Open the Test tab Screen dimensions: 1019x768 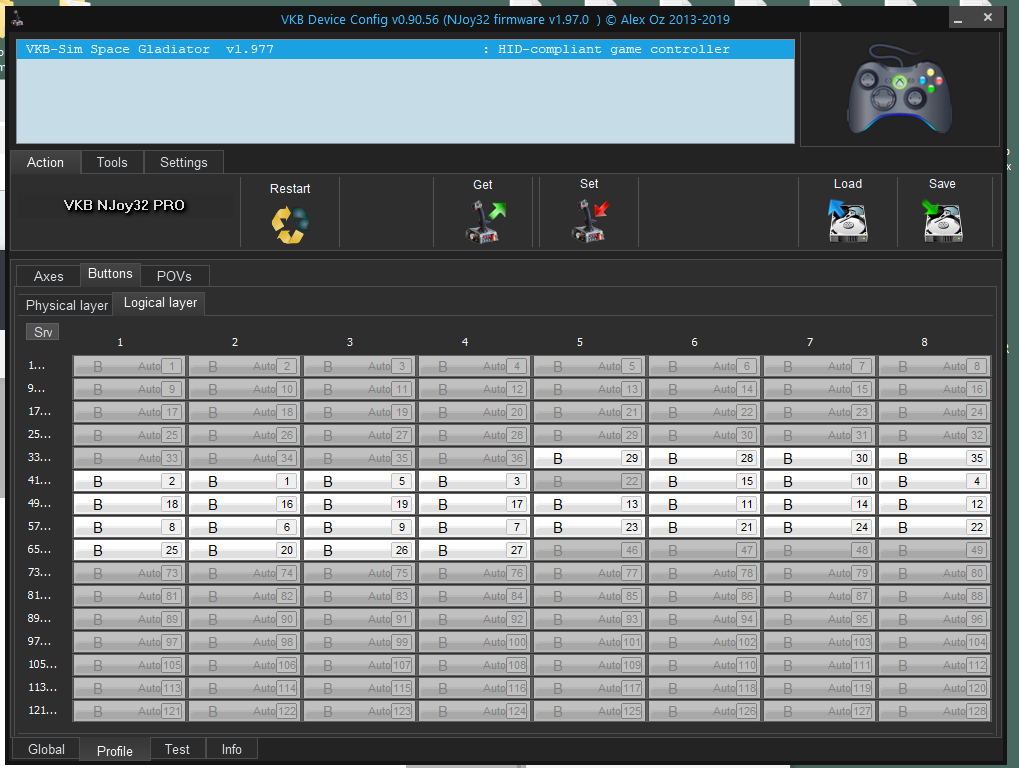(x=177, y=749)
